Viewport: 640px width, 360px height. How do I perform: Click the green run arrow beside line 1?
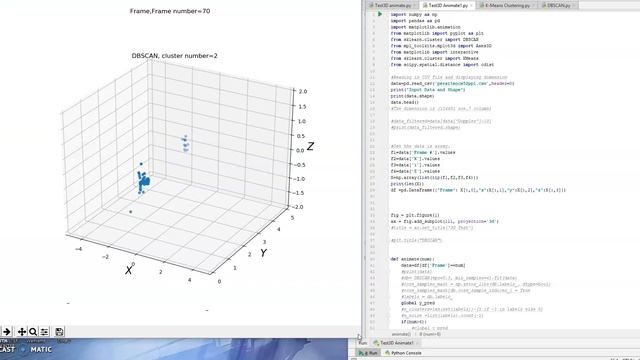tap(380, 14)
